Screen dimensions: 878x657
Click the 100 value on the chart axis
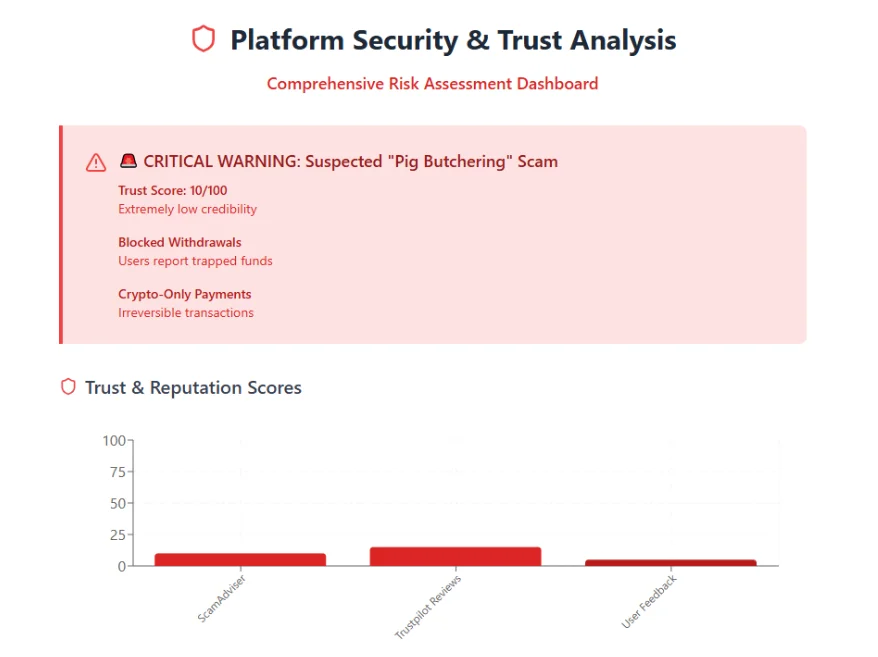(114, 440)
